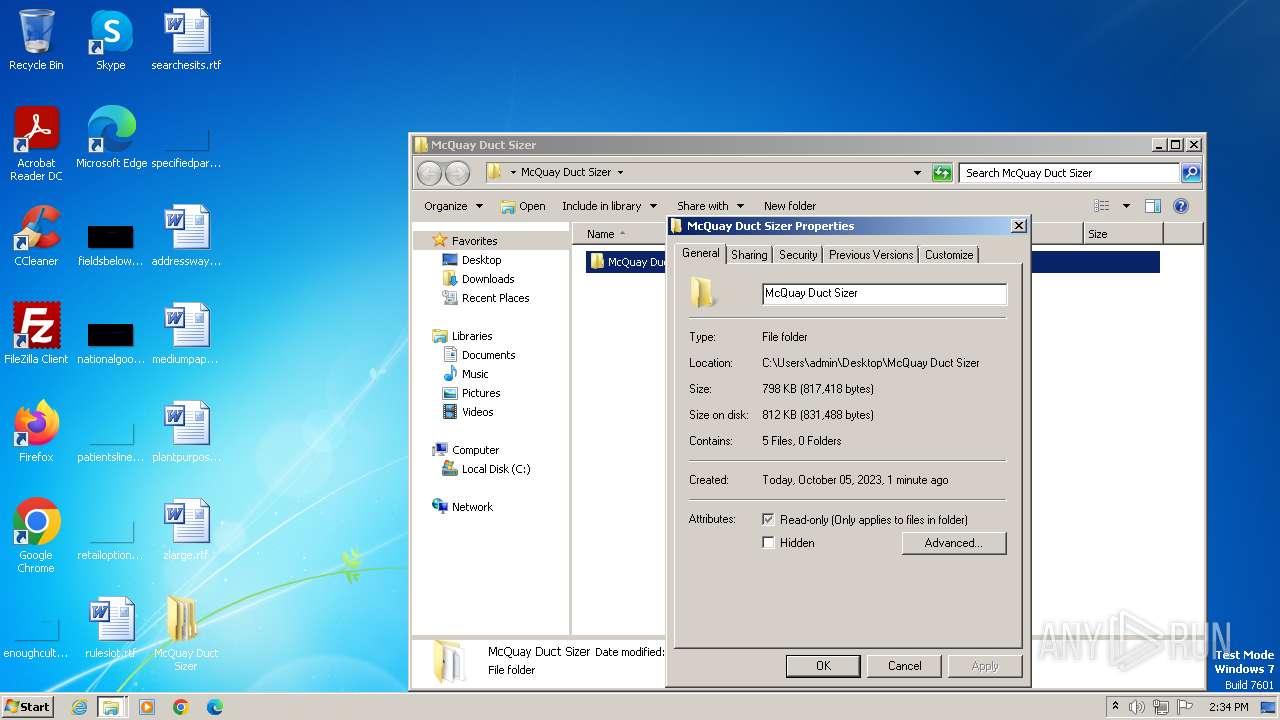Click Cancel in Properties dialog

(x=904, y=666)
